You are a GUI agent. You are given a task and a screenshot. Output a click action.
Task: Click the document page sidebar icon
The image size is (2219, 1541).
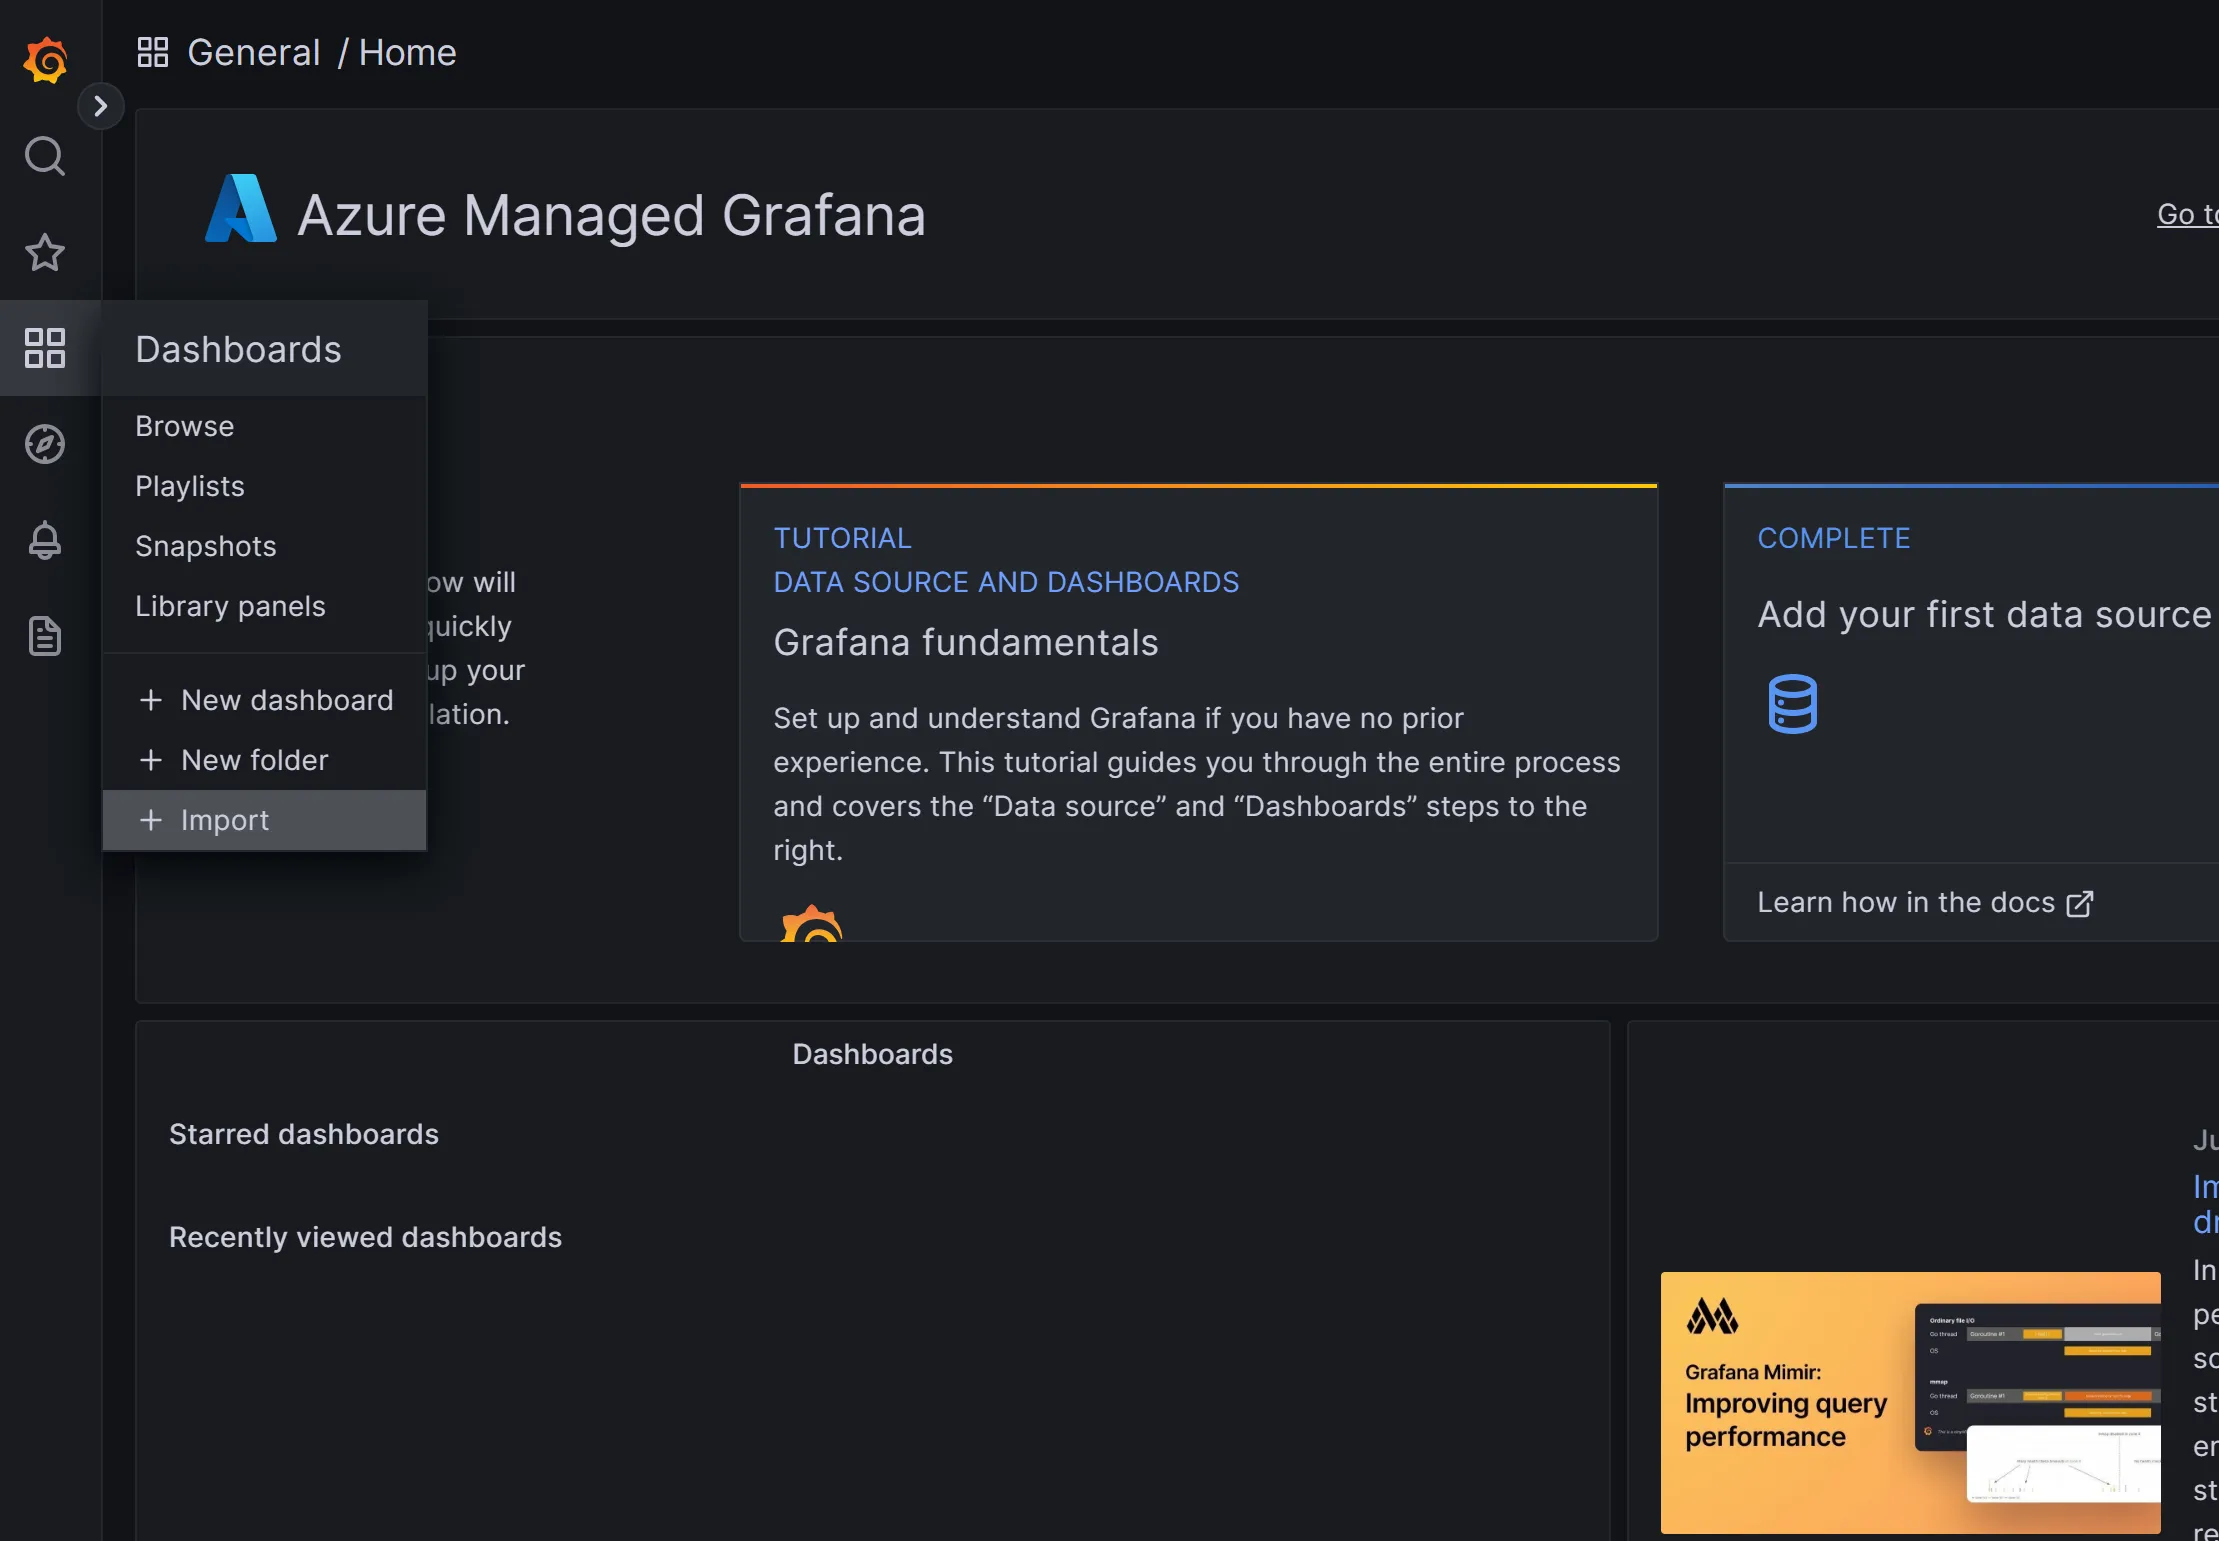tap(45, 636)
